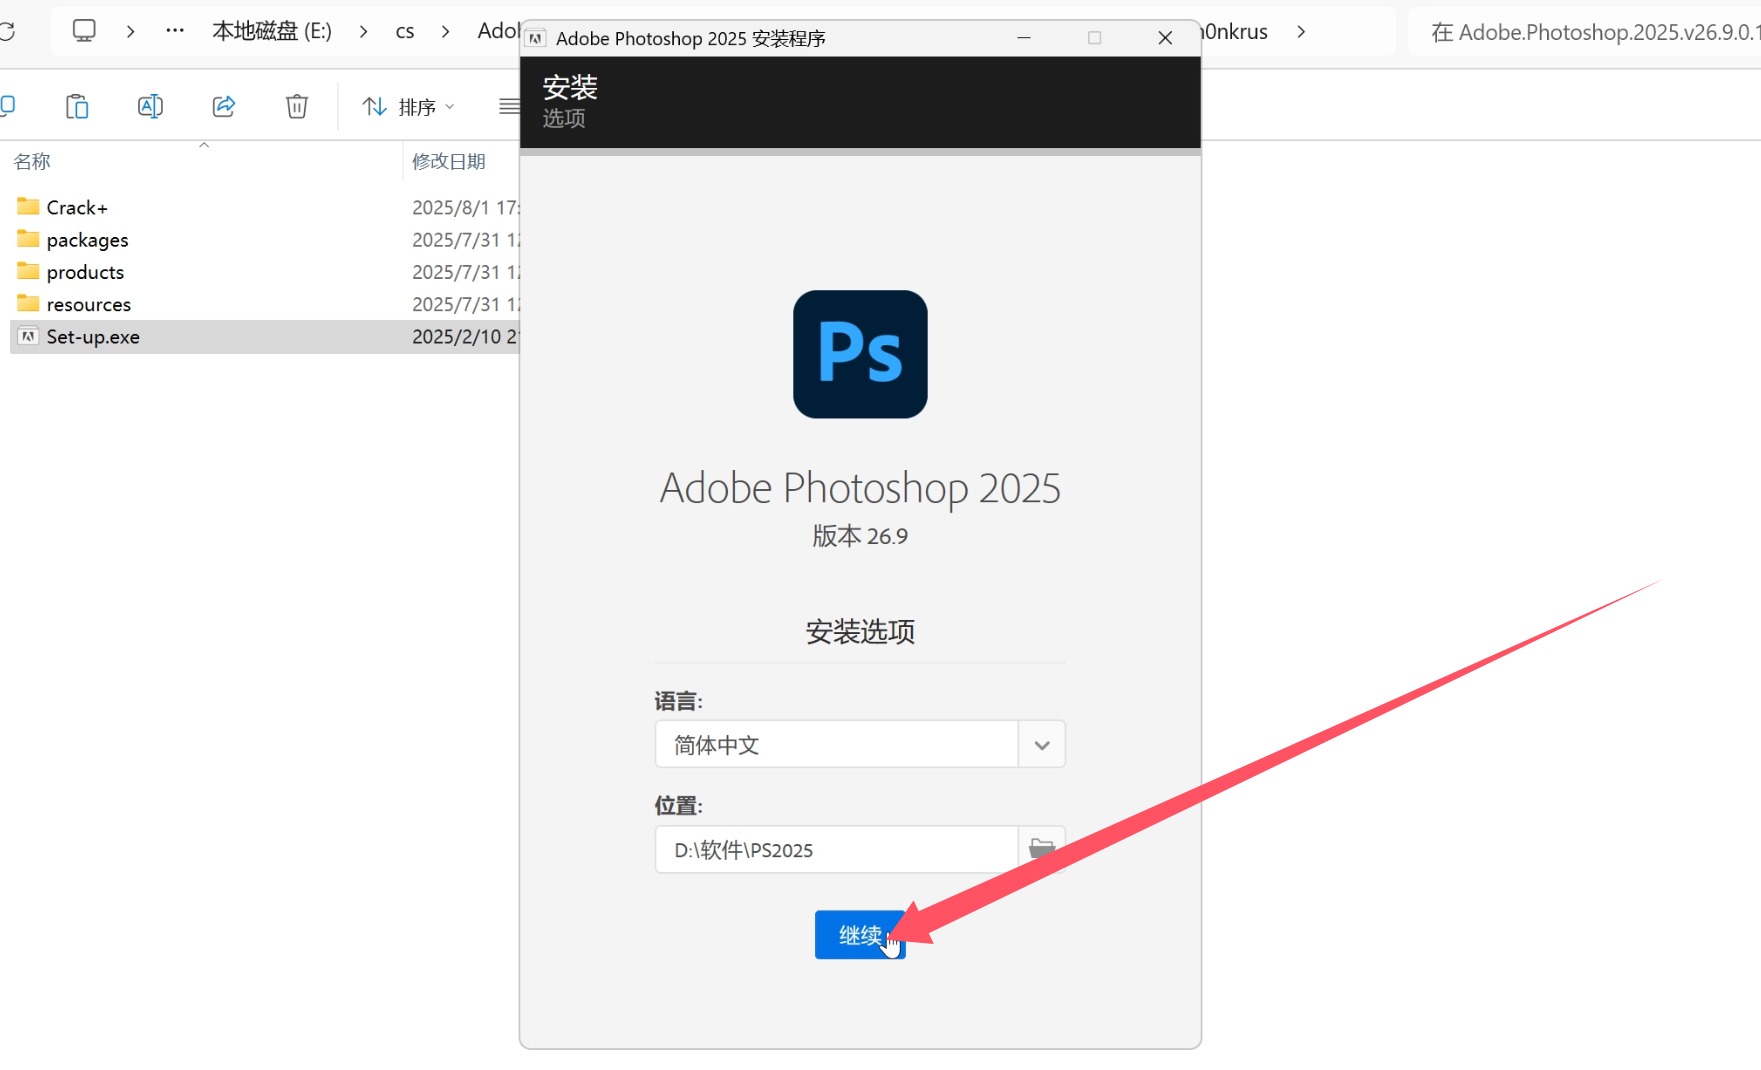Click the browse folder icon for install location
The height and width of the screenshot is (1070, 1761).
coord(1042,849)
